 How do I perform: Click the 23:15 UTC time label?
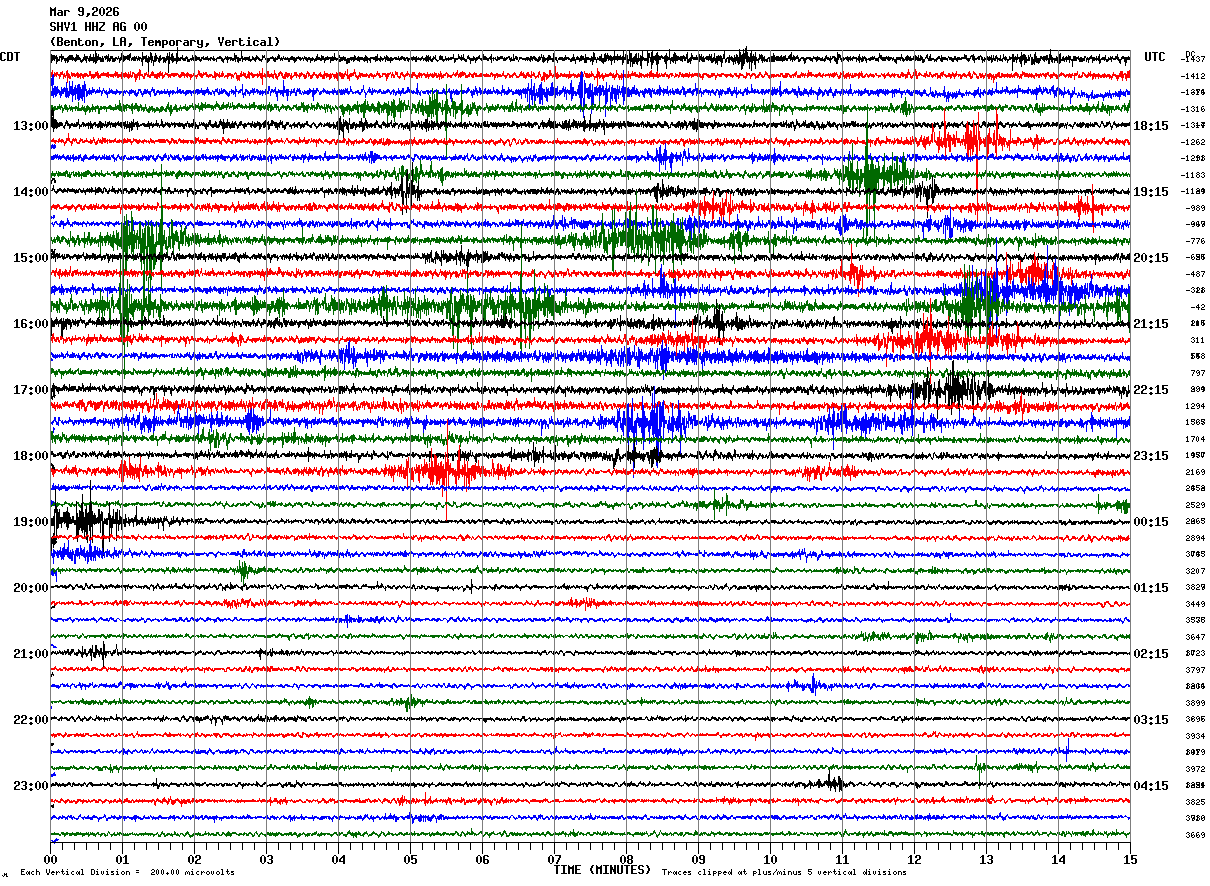1151,456
